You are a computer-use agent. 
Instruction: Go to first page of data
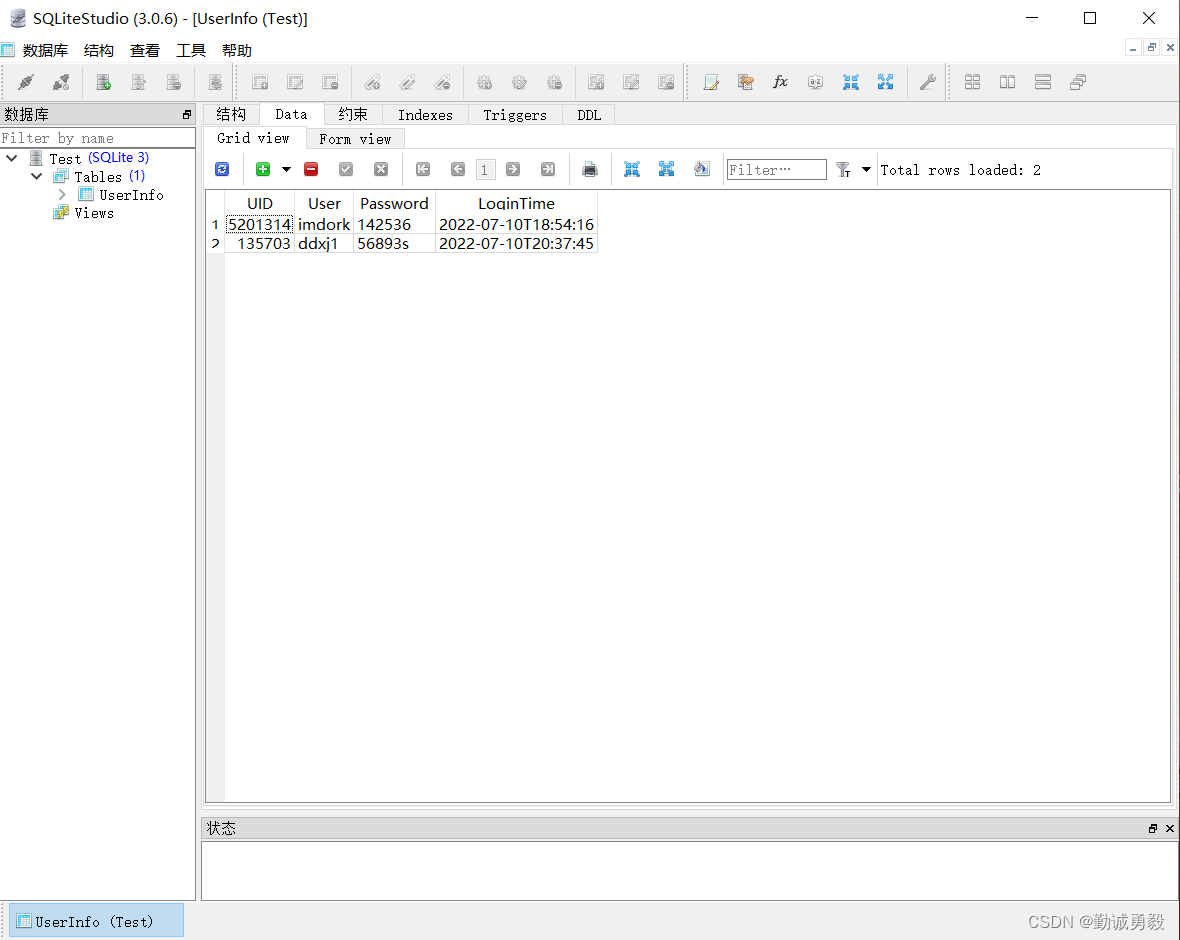point(423,169)
